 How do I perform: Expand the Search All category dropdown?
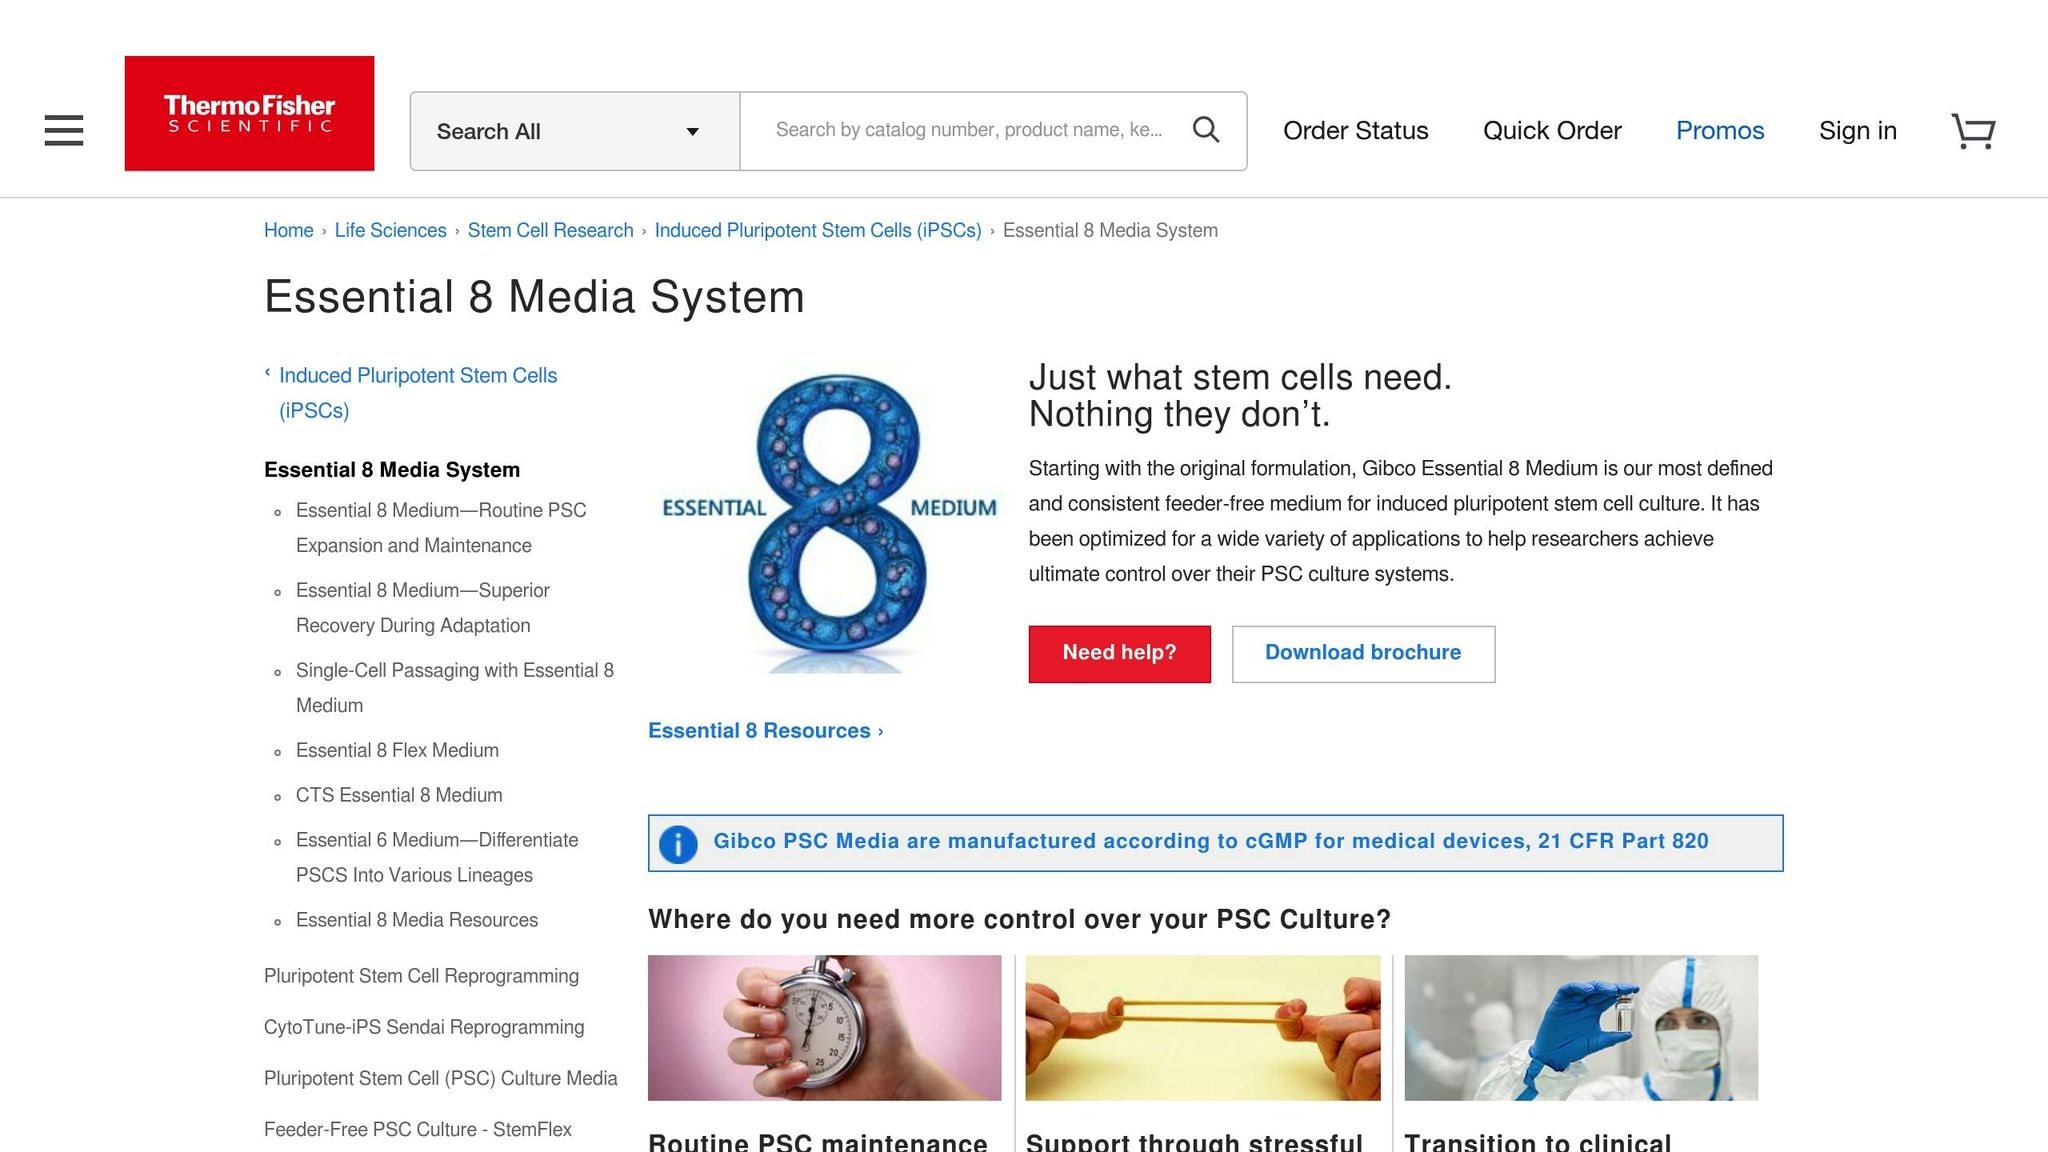coord(574,131)
